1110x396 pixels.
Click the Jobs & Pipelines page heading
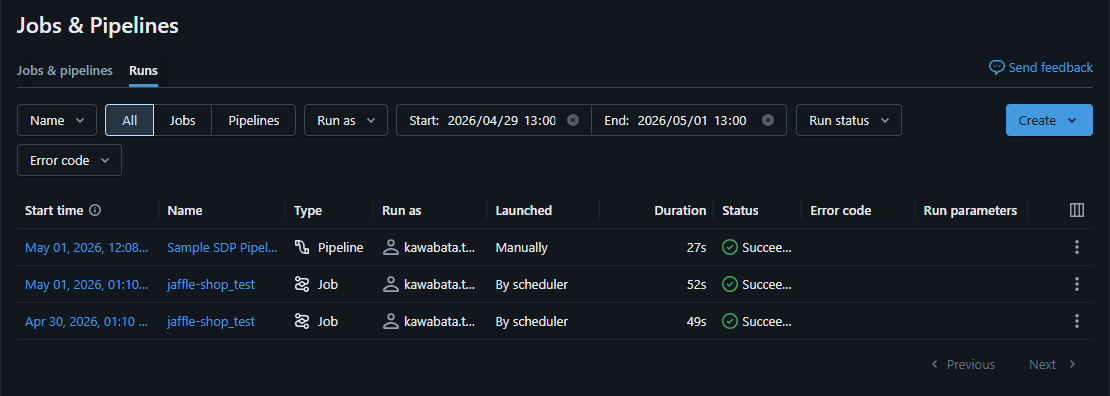click(98, 26)
